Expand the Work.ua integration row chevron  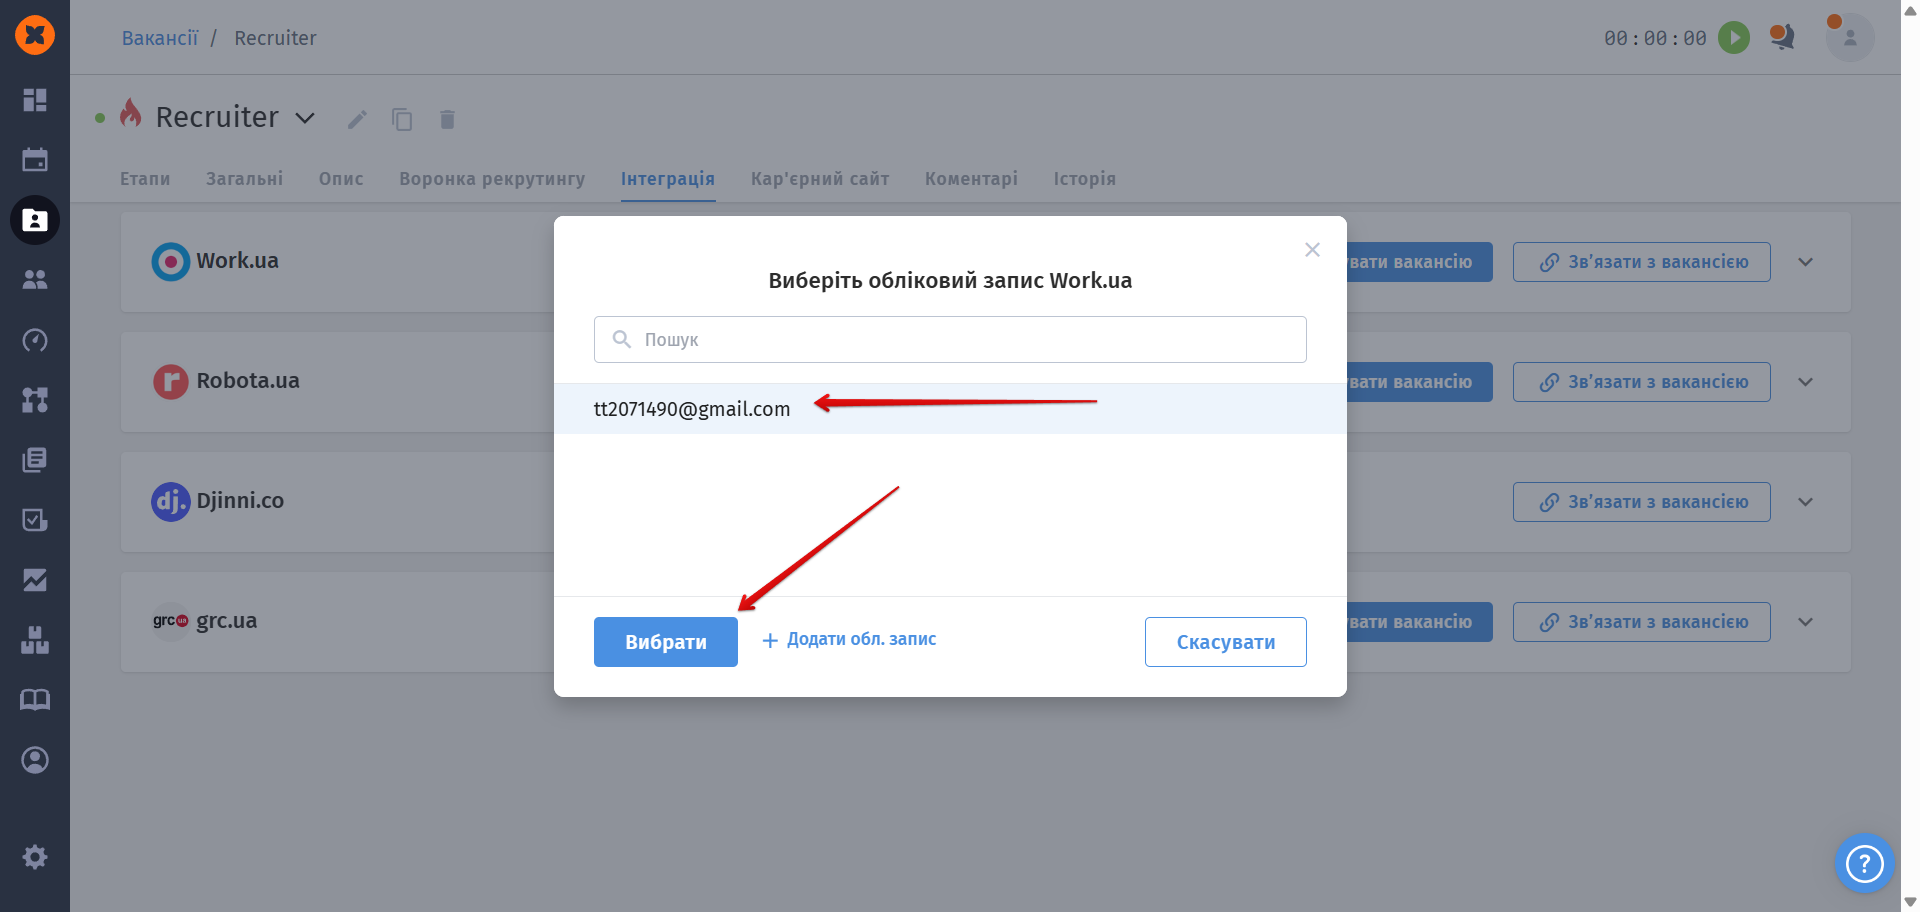click(1805, 262)
